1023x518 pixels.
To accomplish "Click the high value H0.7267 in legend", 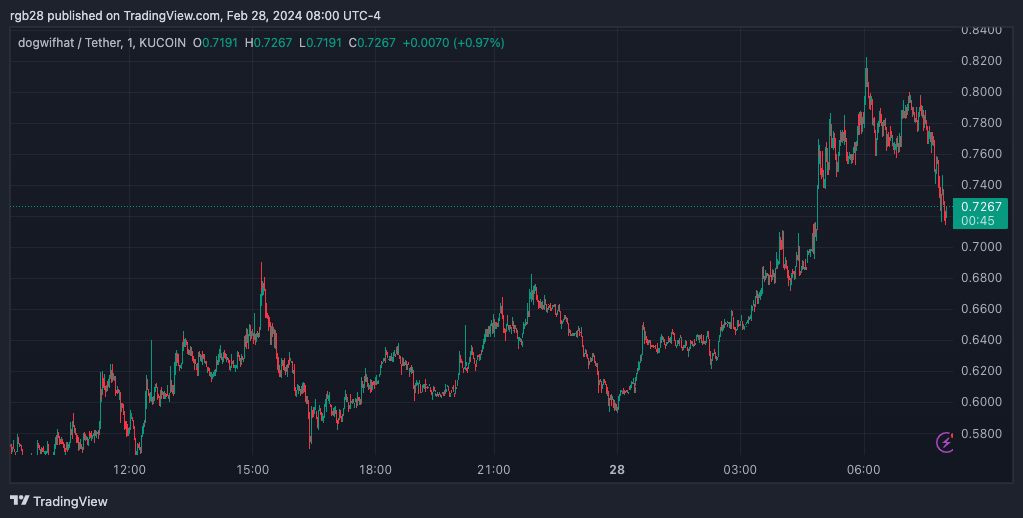I will pos(268,43).
